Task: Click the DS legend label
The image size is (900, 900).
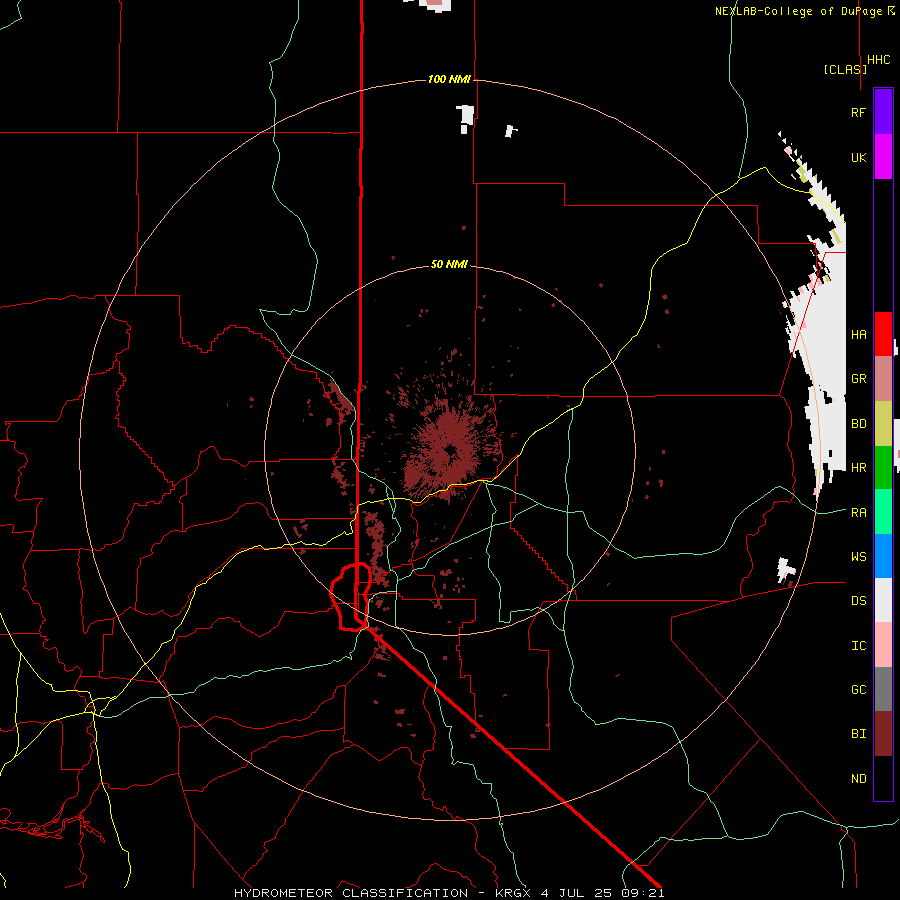Action: (858, 601)
